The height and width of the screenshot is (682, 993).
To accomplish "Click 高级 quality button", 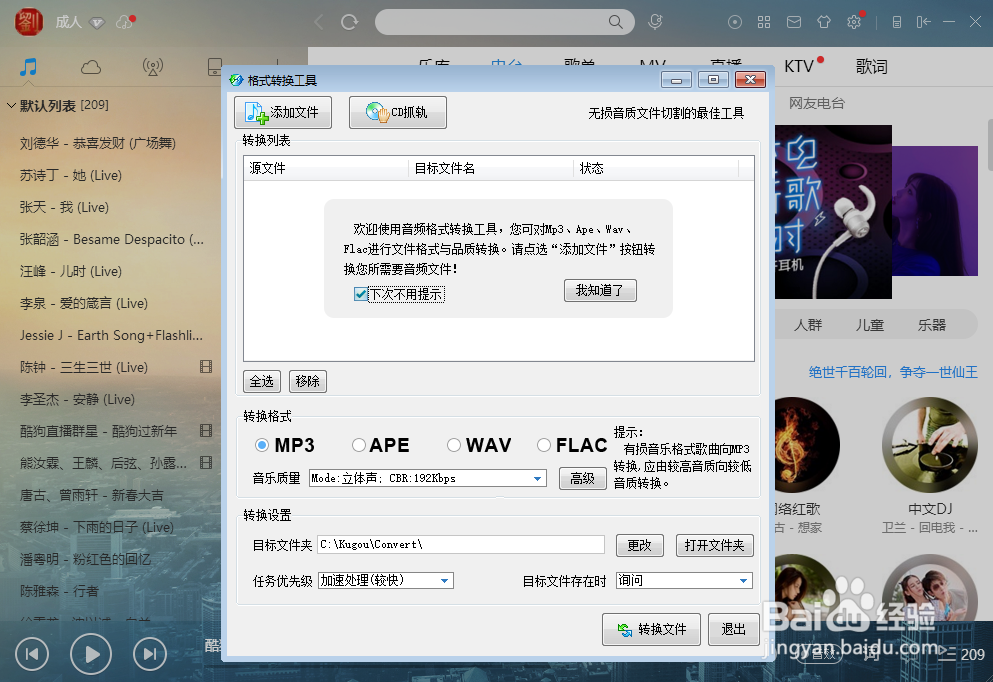I will click(x=583, y=478).
